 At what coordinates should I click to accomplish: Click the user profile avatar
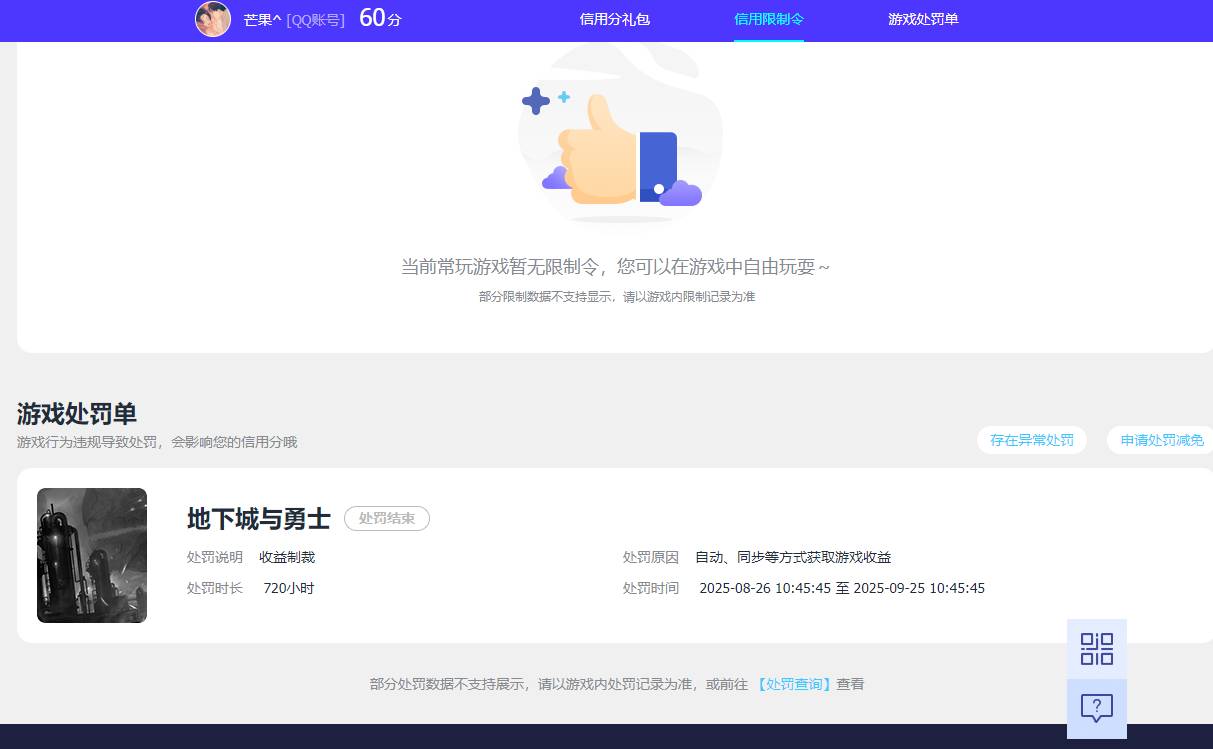(x=213, y=19)
